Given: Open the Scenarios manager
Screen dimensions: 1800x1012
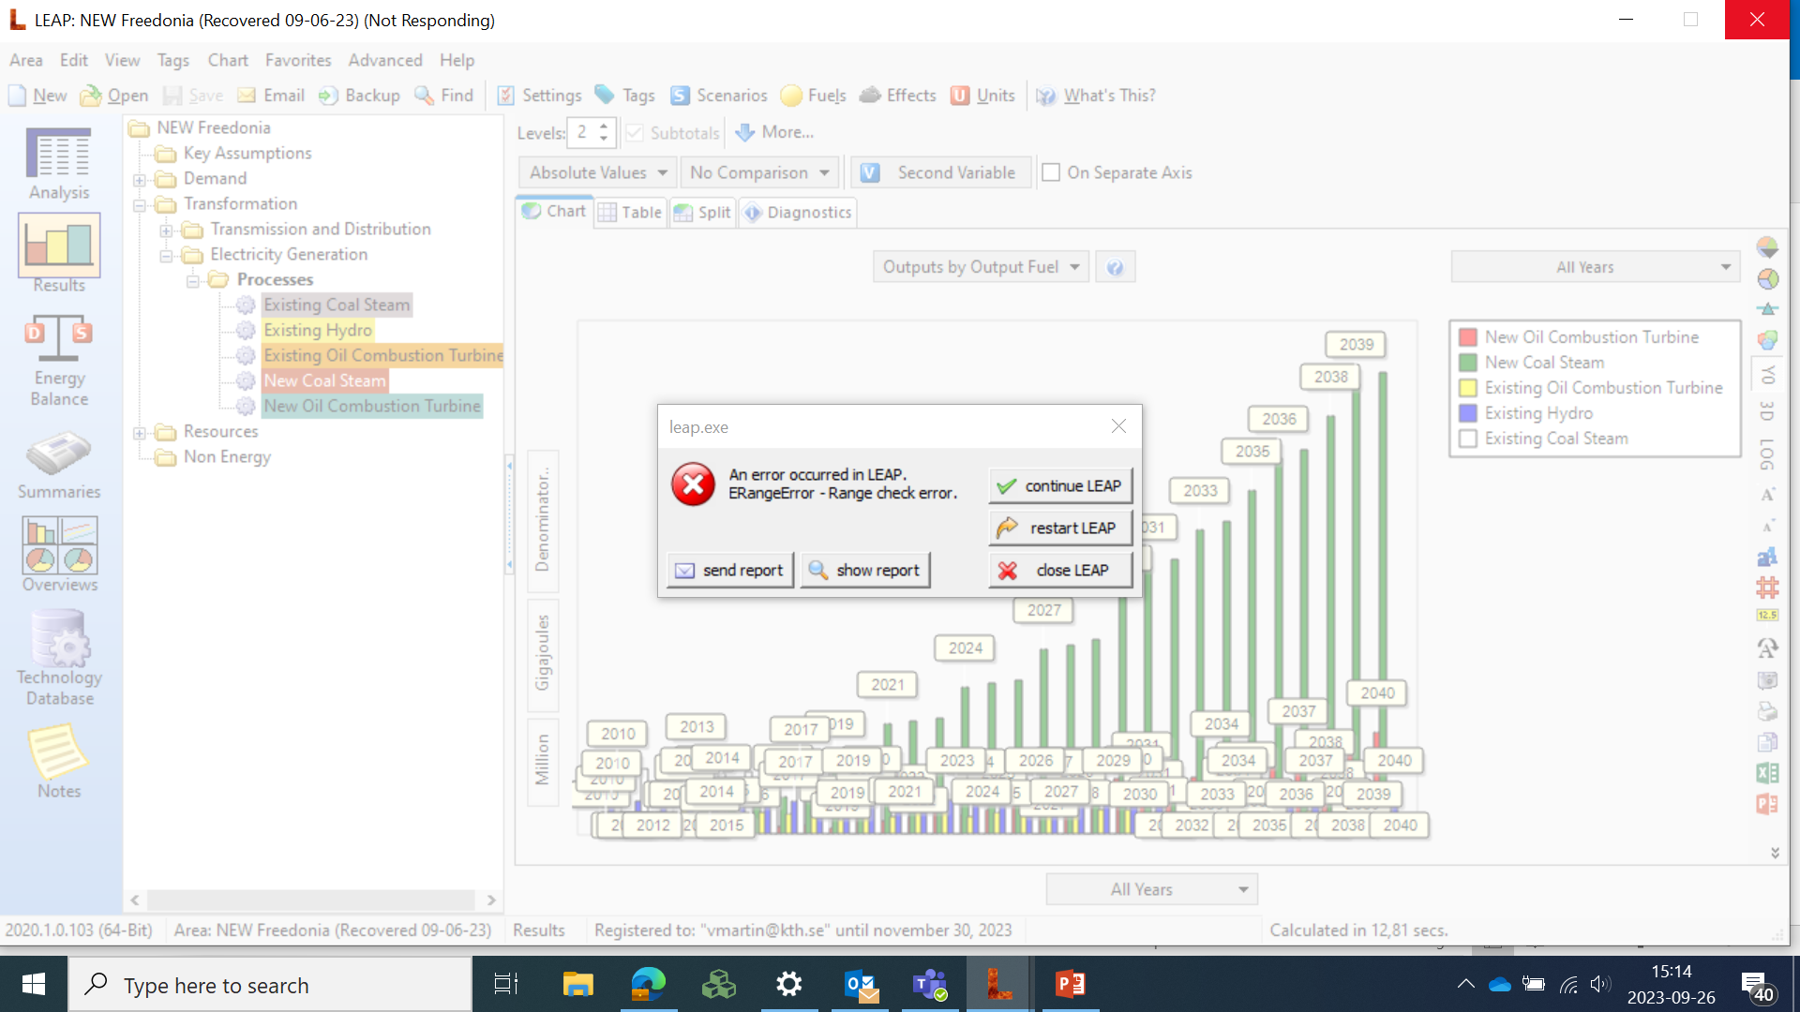Looking at the screenshot, I should [719, 95].
